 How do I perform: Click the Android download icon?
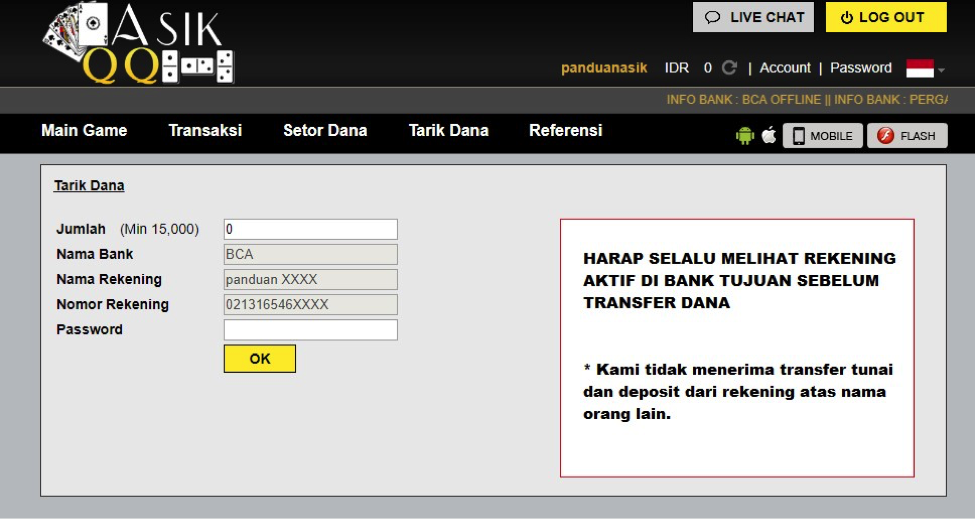click(x=744, y=136)
